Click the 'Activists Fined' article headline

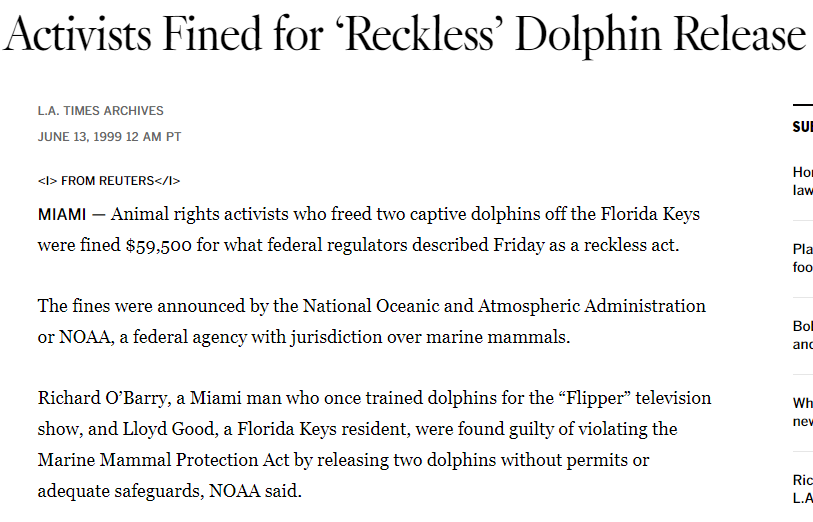(404, 36)
